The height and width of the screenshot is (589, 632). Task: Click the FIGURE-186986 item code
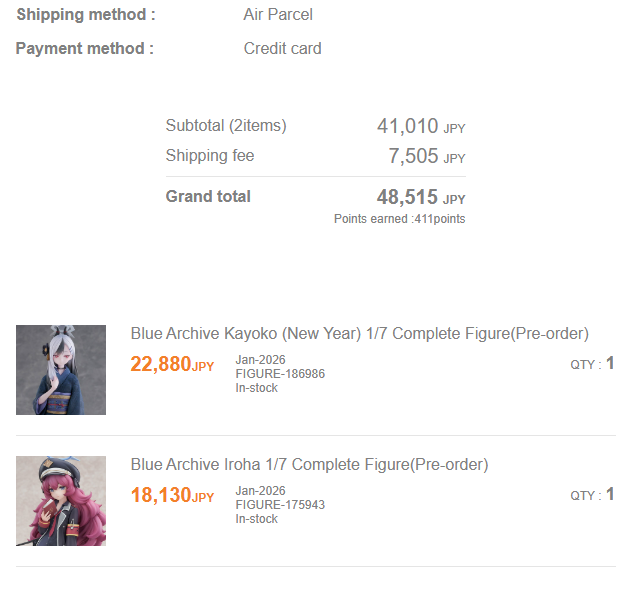(280, 374)
